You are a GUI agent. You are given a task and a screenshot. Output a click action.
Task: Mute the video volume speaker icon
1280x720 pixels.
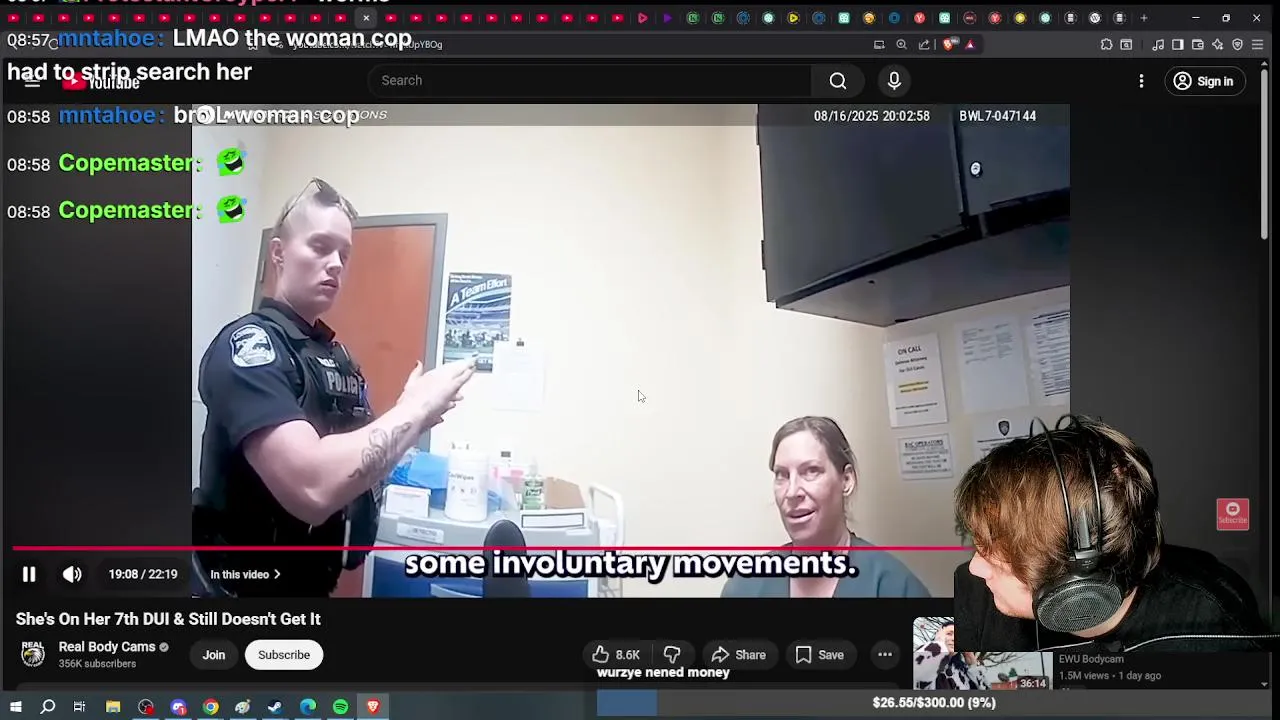tap(72, 574)
